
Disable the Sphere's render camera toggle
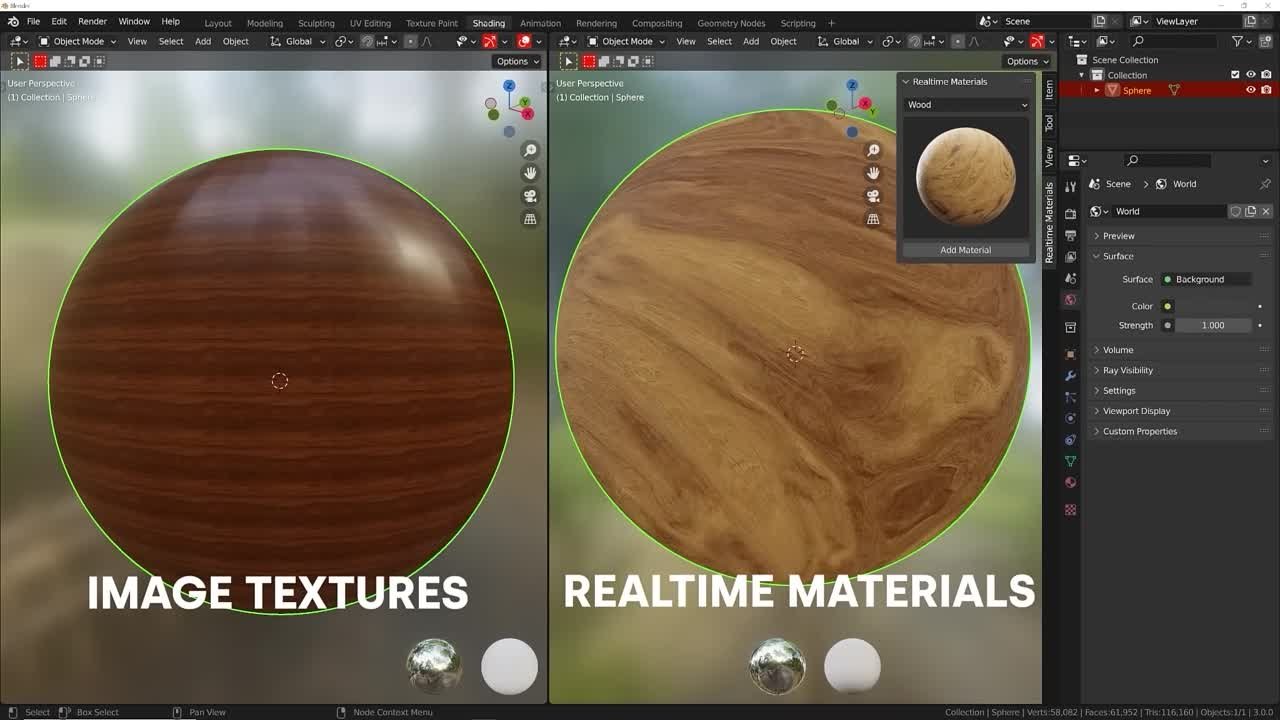click(x=1266, y=90)
